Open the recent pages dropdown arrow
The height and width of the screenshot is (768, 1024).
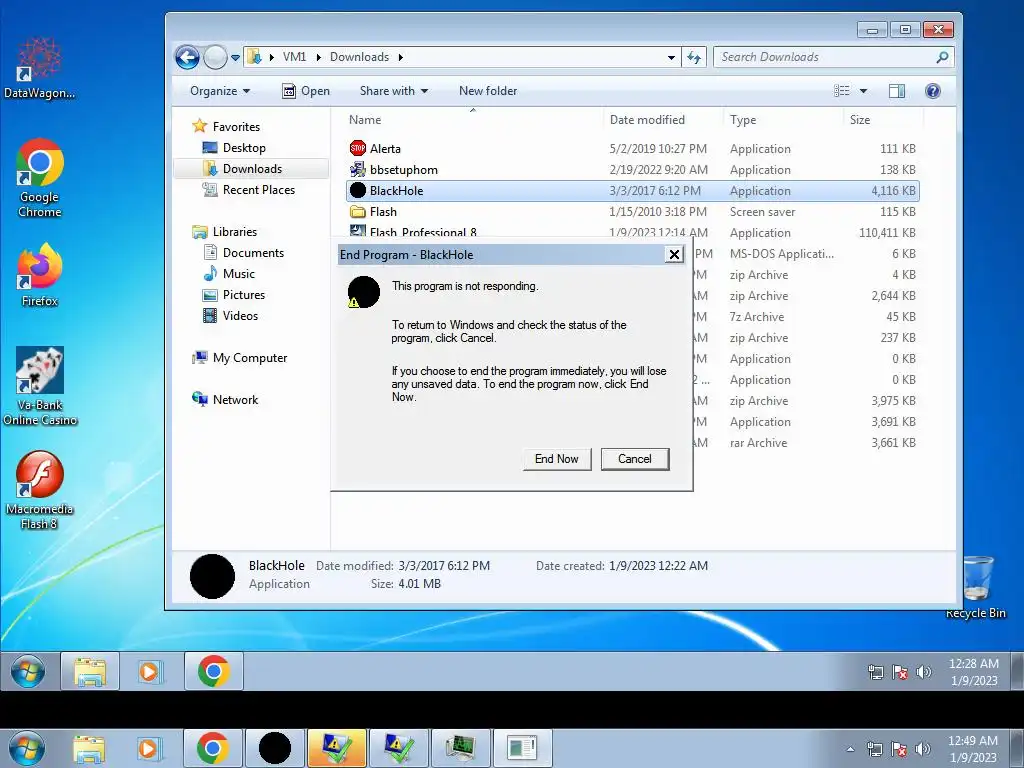pos(236,57)
